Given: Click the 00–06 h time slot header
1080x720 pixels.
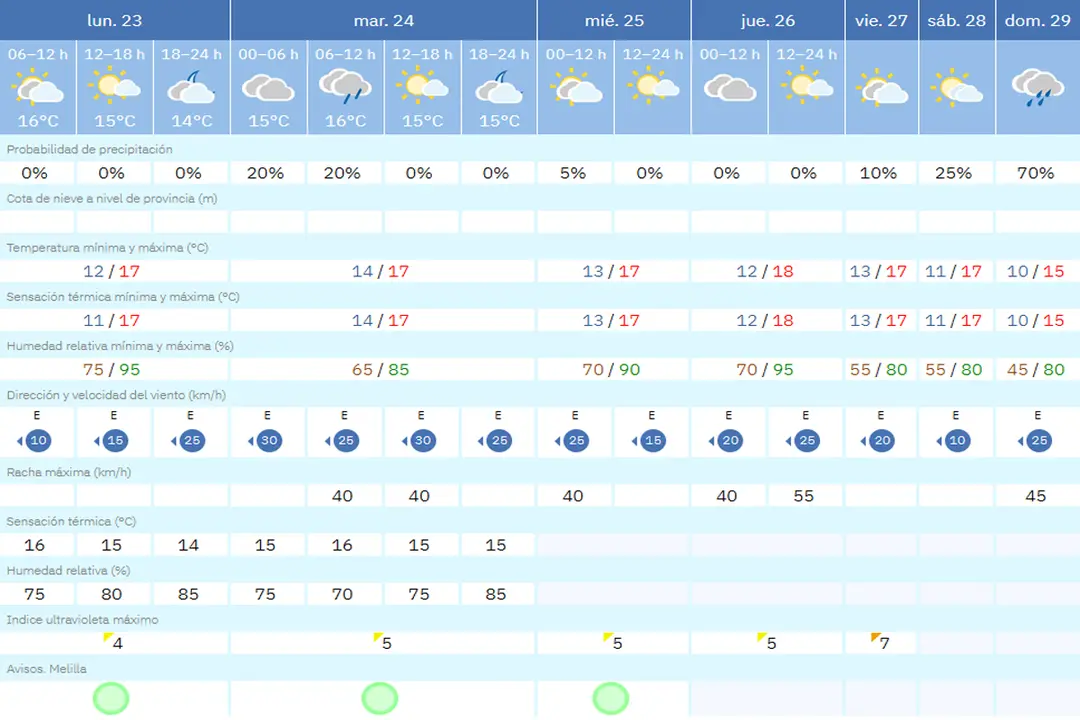Looking at the screenshot, I should (268, 54).
